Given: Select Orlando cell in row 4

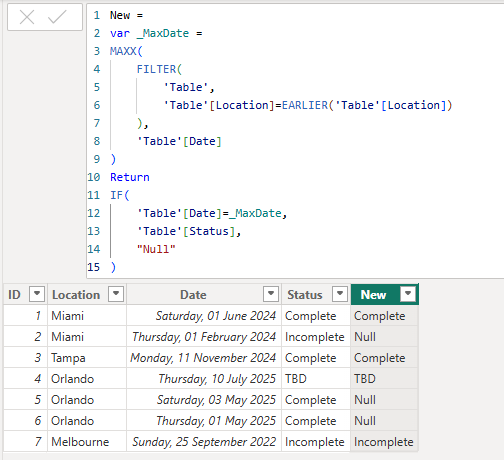Looking at the screenshot, I should 87,379.
